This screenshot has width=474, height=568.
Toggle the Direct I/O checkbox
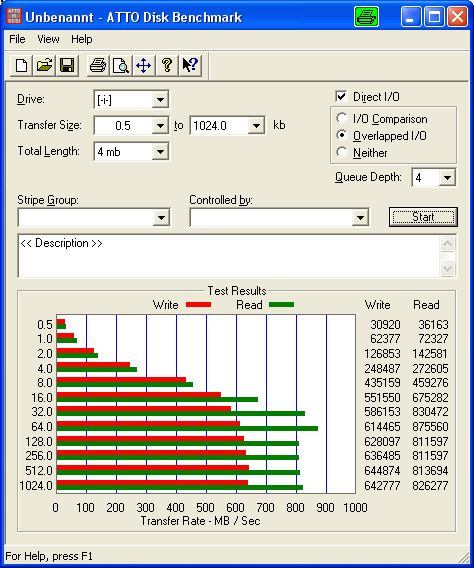pyautogui.click(x=341, y=96)
